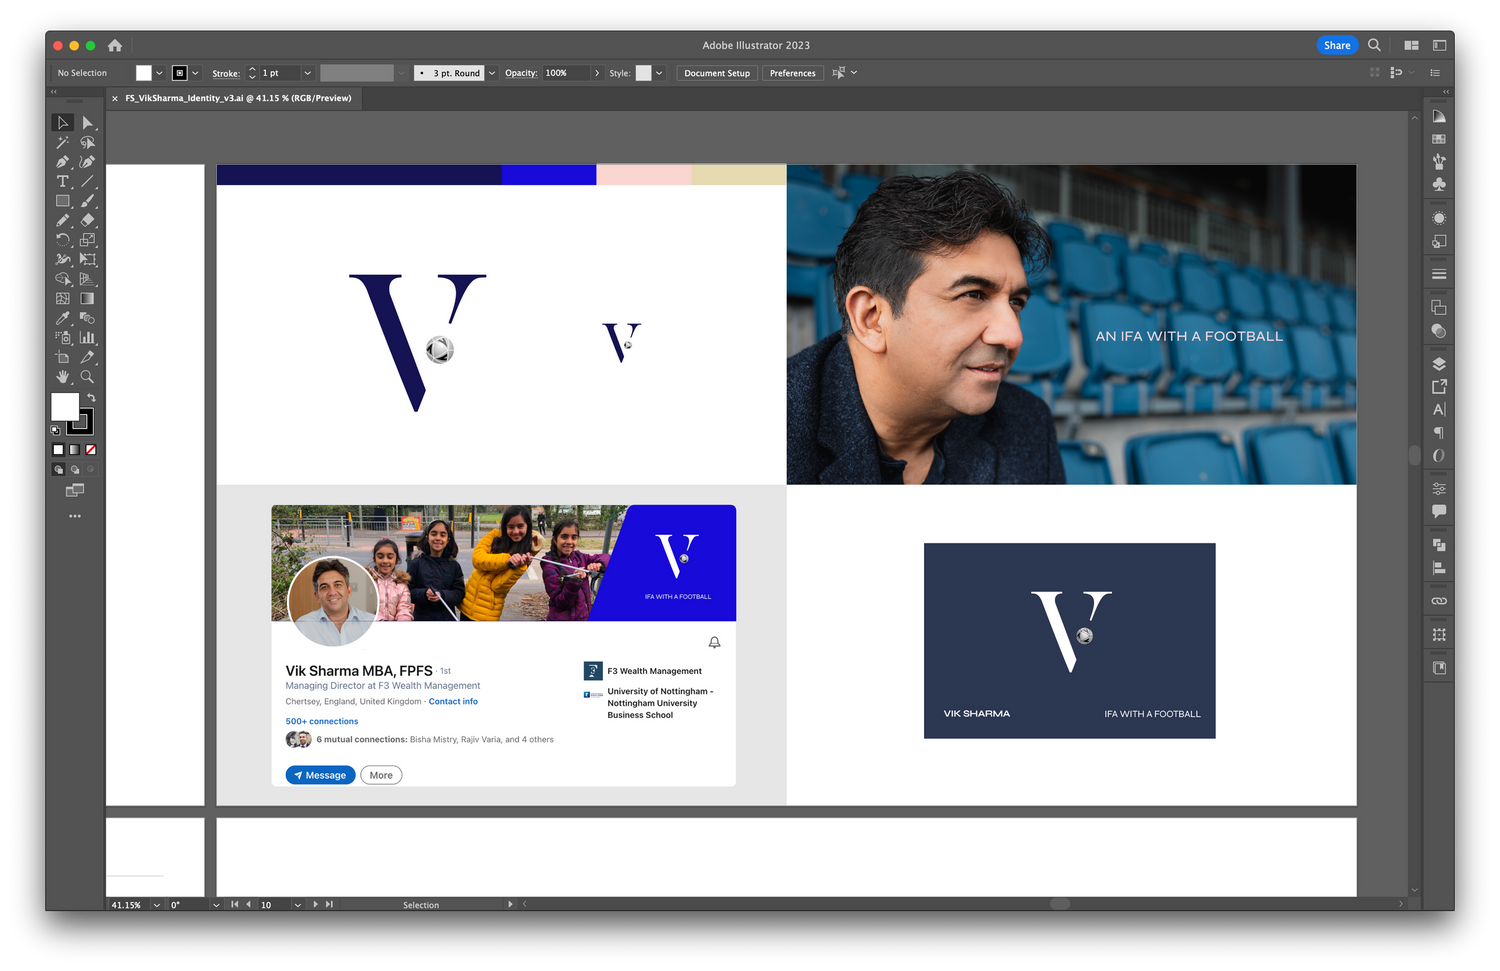Select the Shape Builder tool

coord(63,279)
